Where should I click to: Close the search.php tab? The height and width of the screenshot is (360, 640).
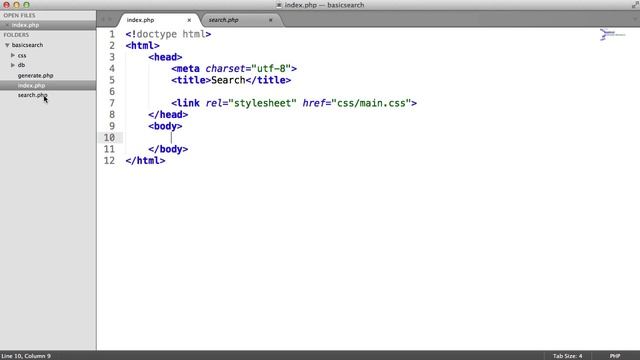pos(270,20)
